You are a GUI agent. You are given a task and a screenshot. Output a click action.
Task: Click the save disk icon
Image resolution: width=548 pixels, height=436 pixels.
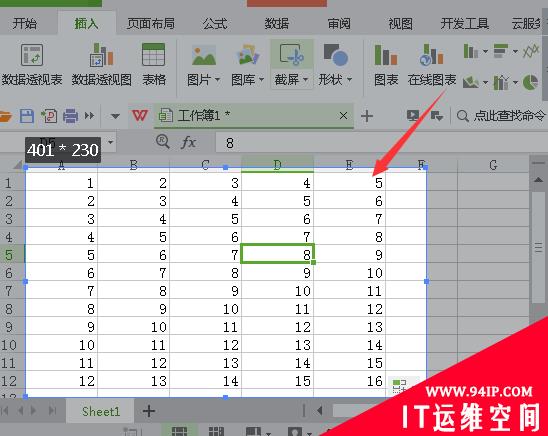[x=27, y=116]
